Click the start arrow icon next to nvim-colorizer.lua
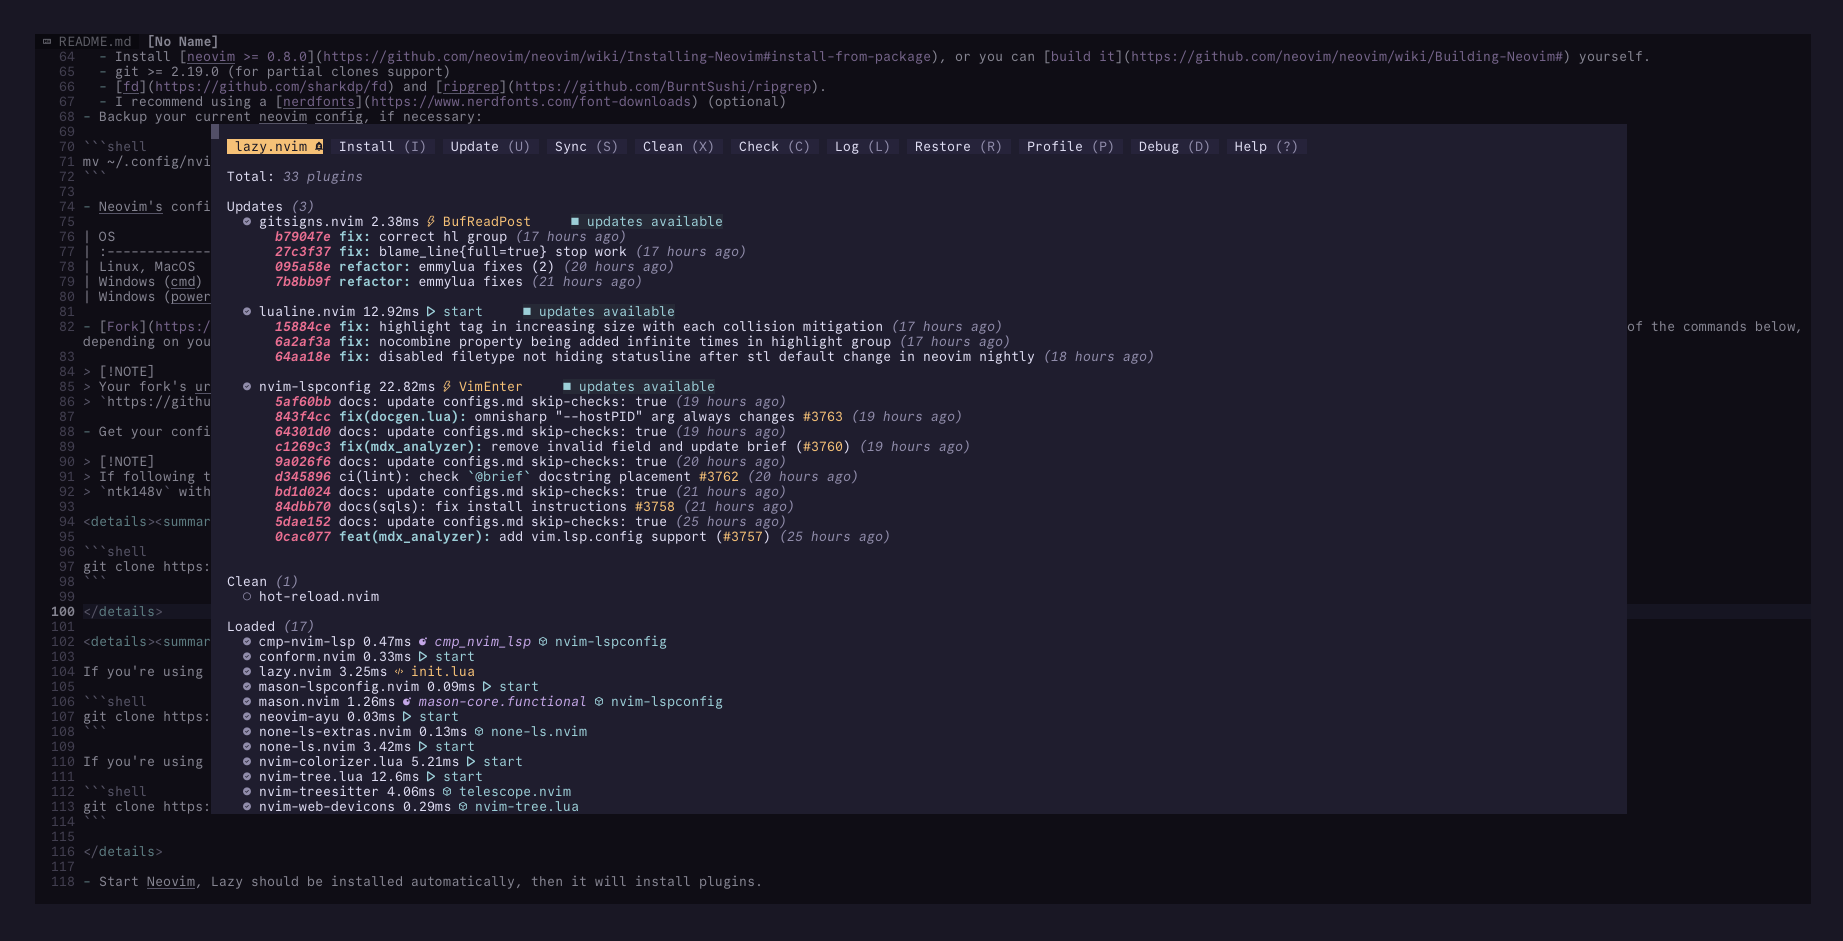This screenshot has height=941, width=1843. [x=471, y=762]
